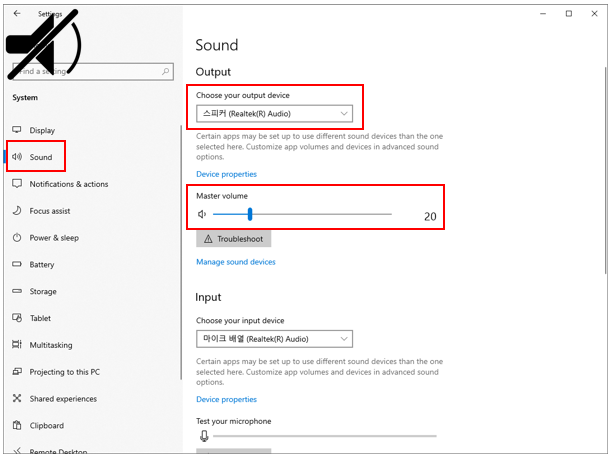614x458 pixels.
Task: Close the Settings window
Action: [x=594, y=14]
